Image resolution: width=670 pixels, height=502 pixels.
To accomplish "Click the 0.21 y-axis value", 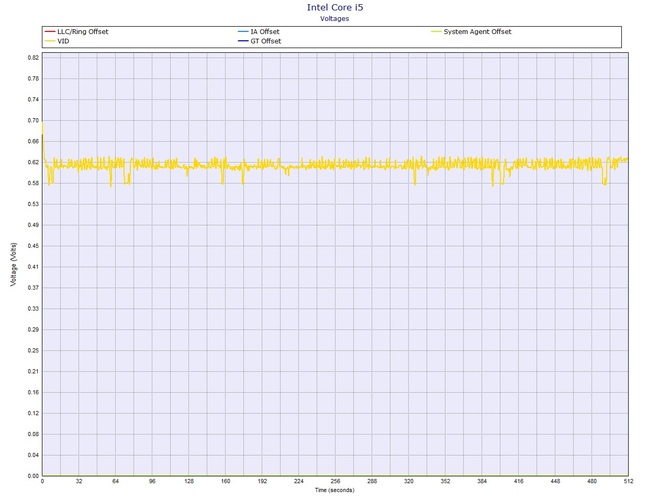I will click(33, 372).
